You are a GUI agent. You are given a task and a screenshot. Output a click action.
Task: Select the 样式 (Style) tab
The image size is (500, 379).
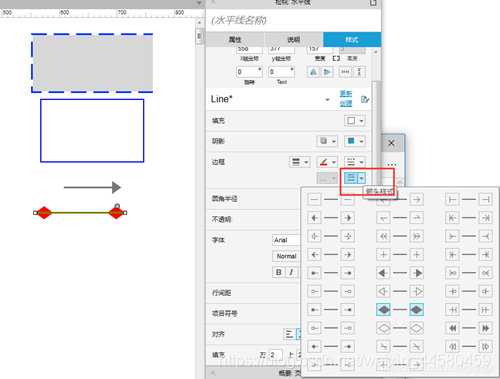(352, 40)
